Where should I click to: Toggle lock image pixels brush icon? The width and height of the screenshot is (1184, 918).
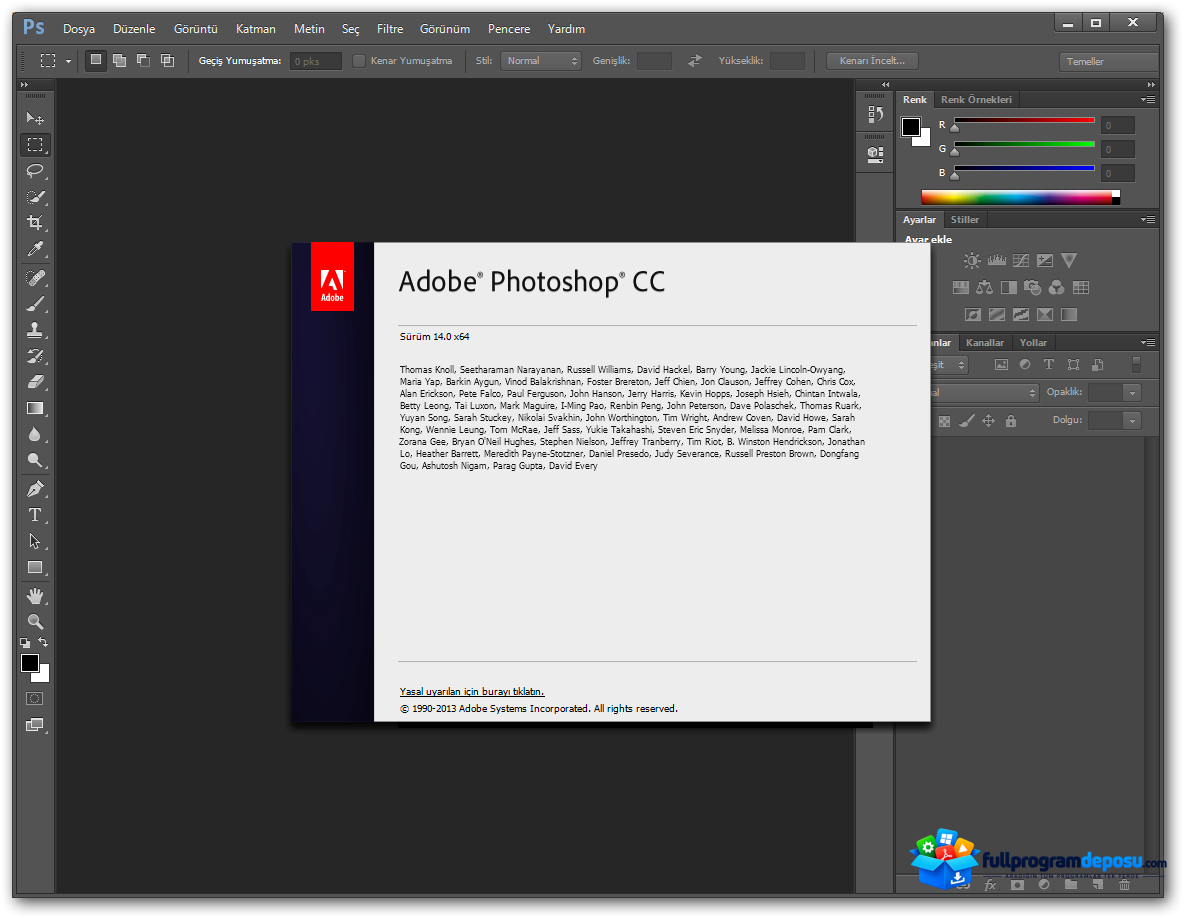pyautogui.click(x=967, y=421)
